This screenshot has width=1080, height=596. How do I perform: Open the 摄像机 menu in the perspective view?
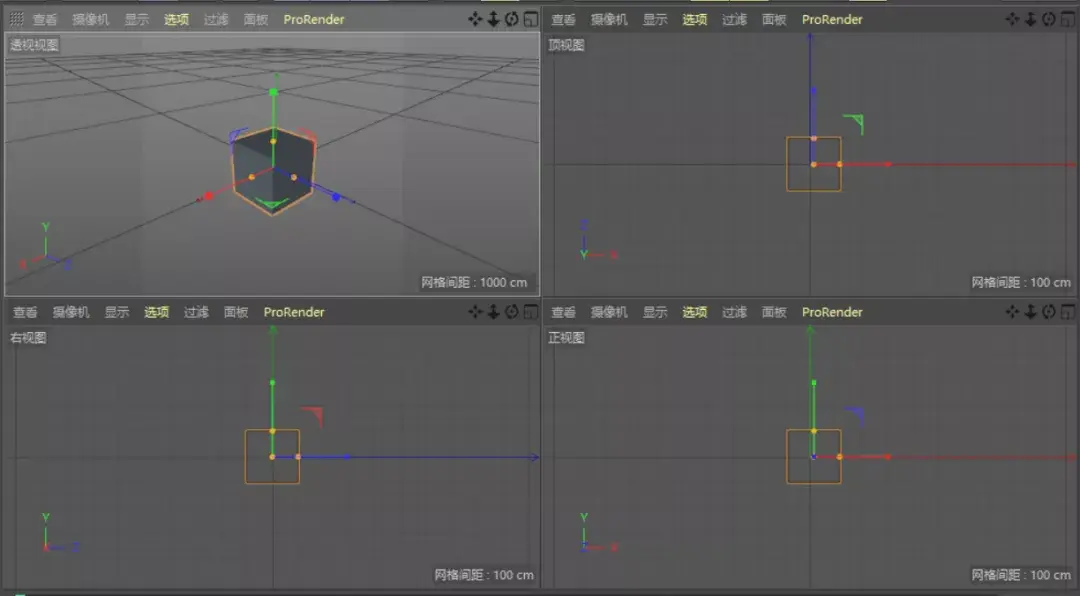91,19
